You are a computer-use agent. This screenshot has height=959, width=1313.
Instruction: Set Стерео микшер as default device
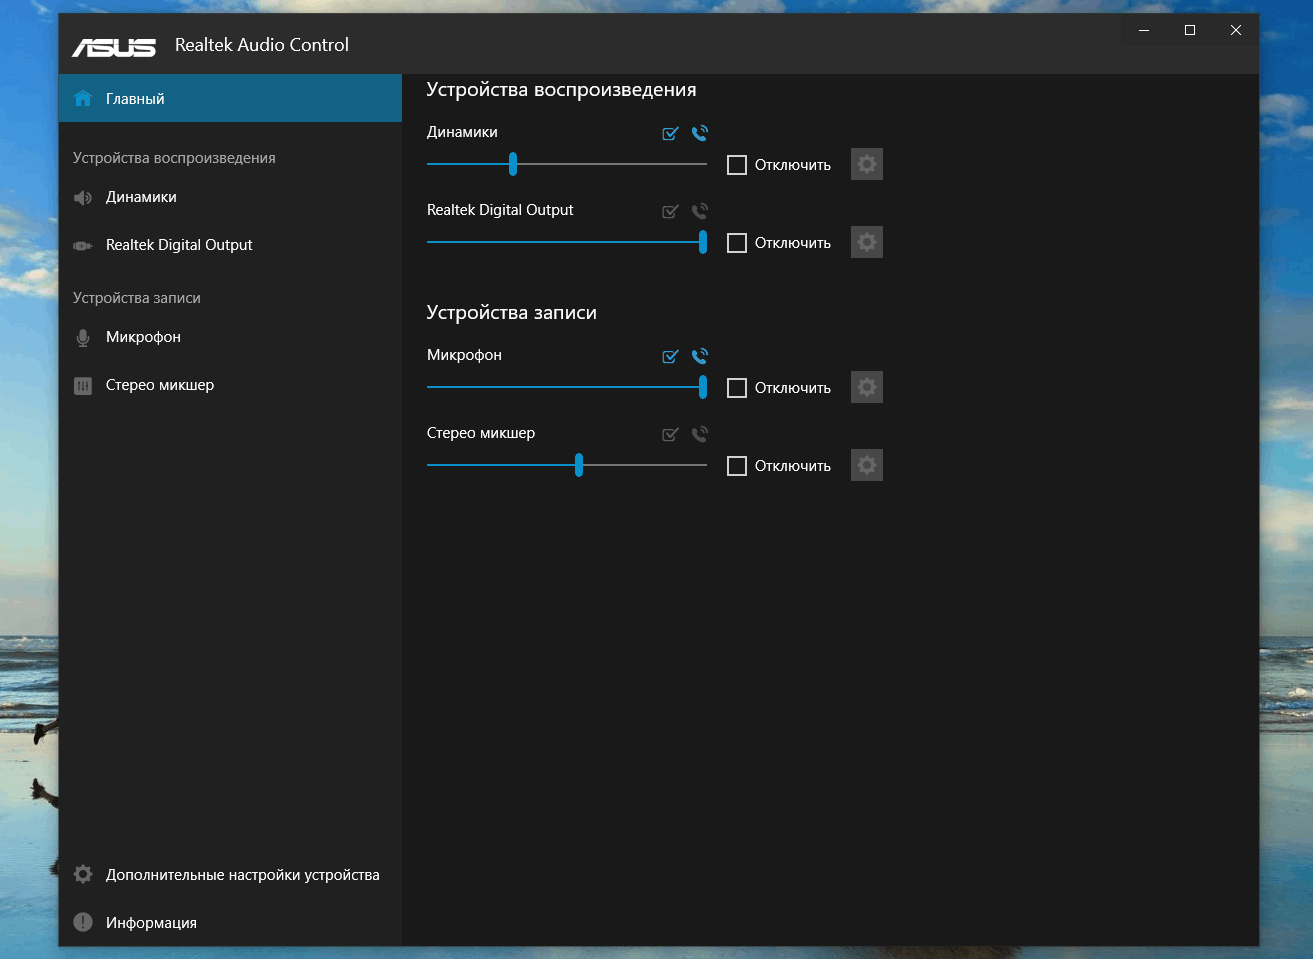(x=670, y=434)
